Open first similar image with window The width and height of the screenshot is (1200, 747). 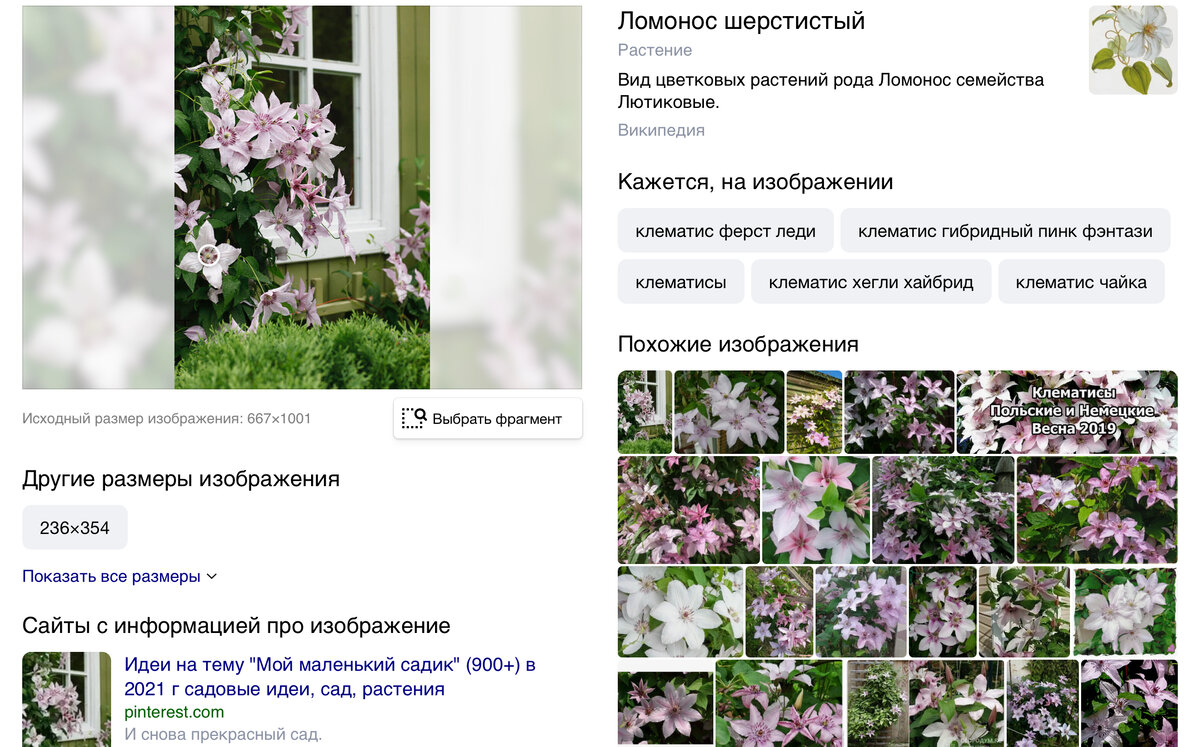pyautogui.click(x=645, y=412)
